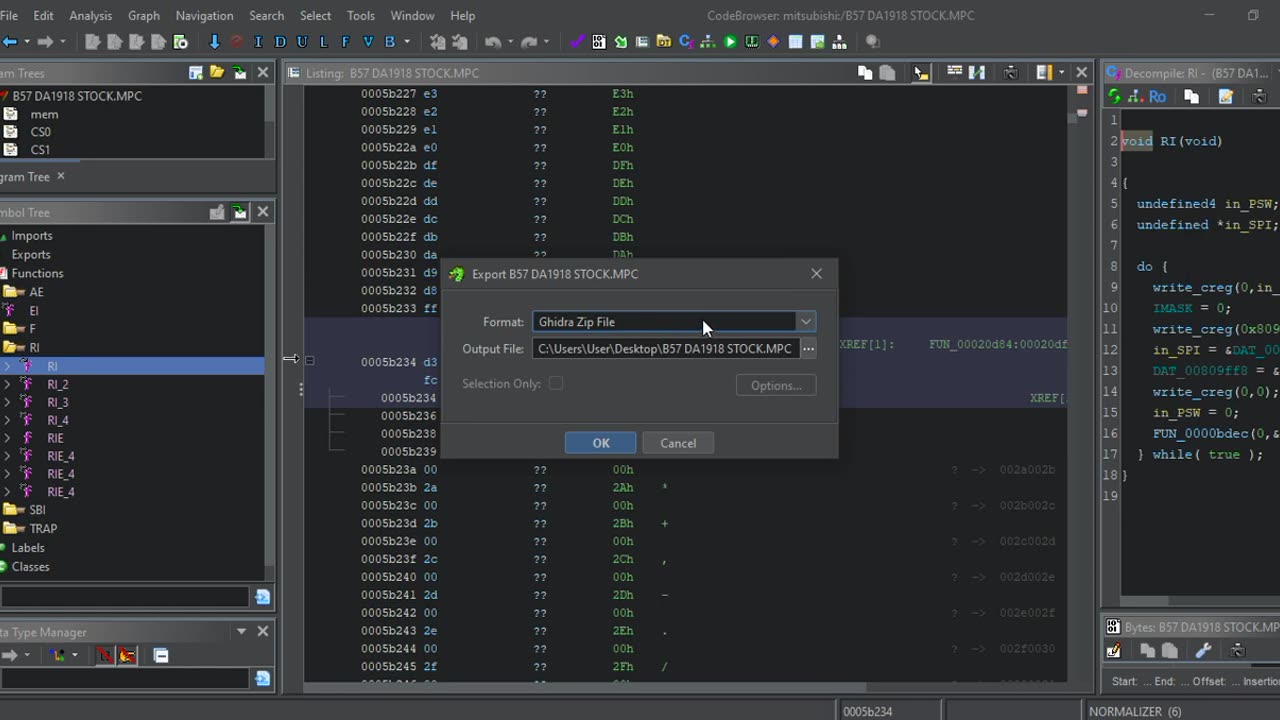Toggle the navigation direction down arrow
Screen dimensions: 1280x720
click(214, 42)
